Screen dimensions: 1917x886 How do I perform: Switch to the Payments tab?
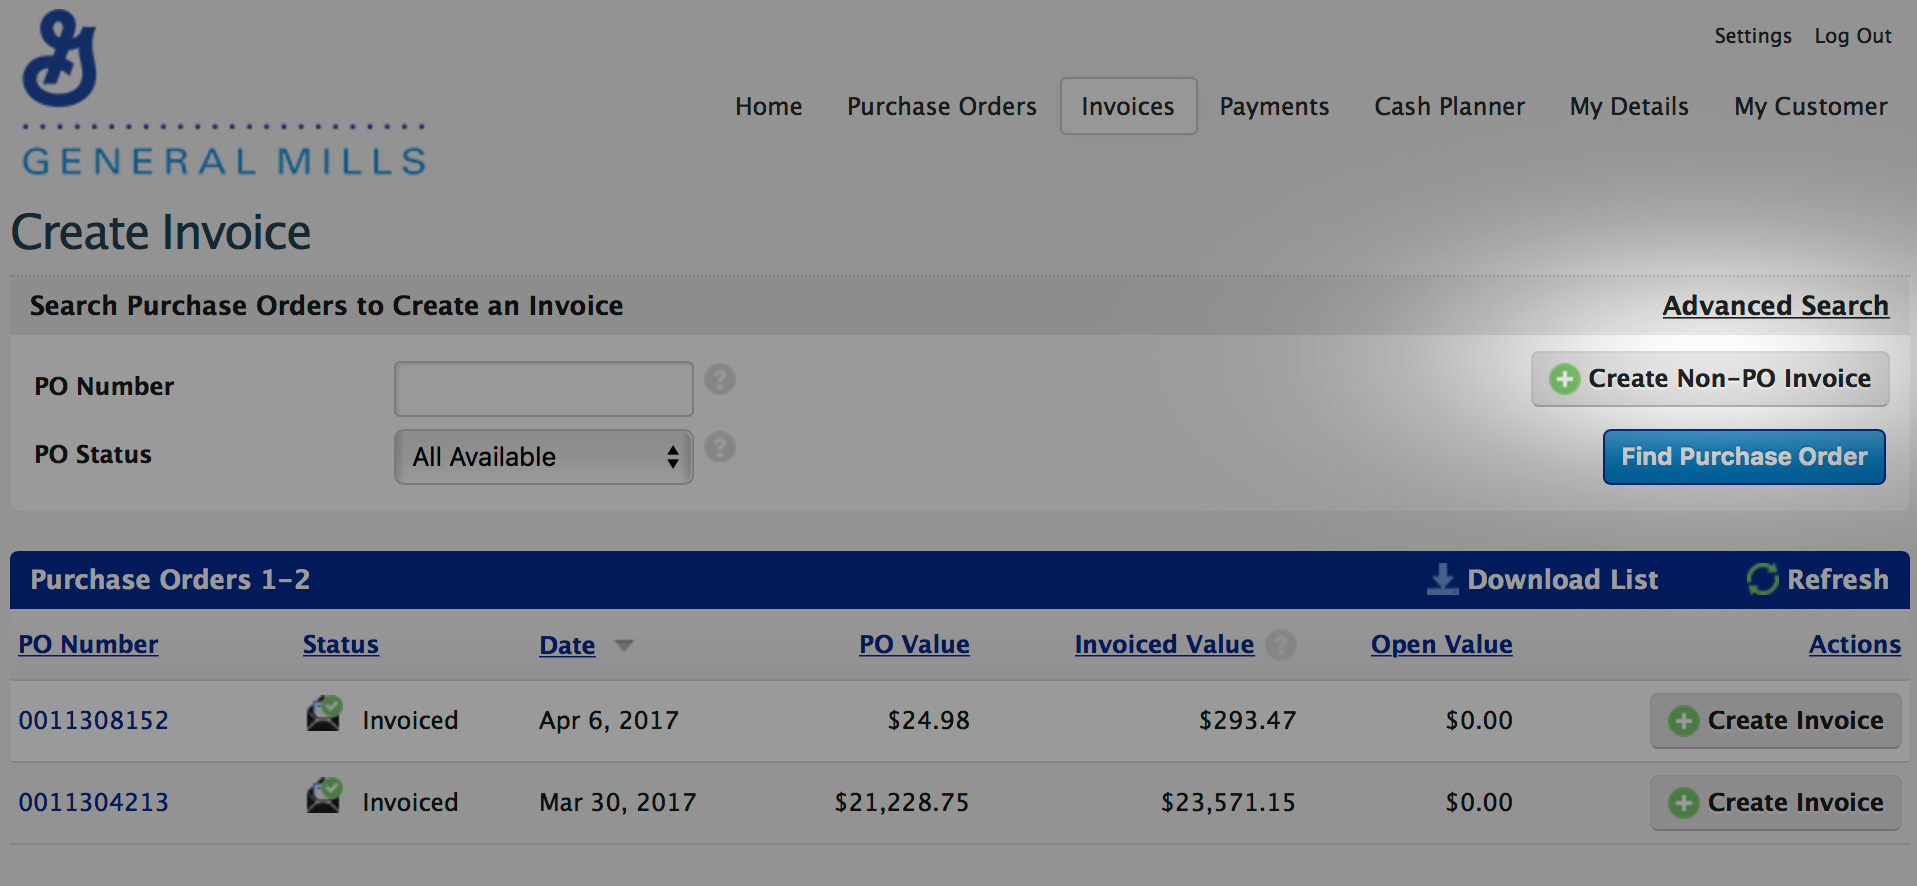[1274, 106]
